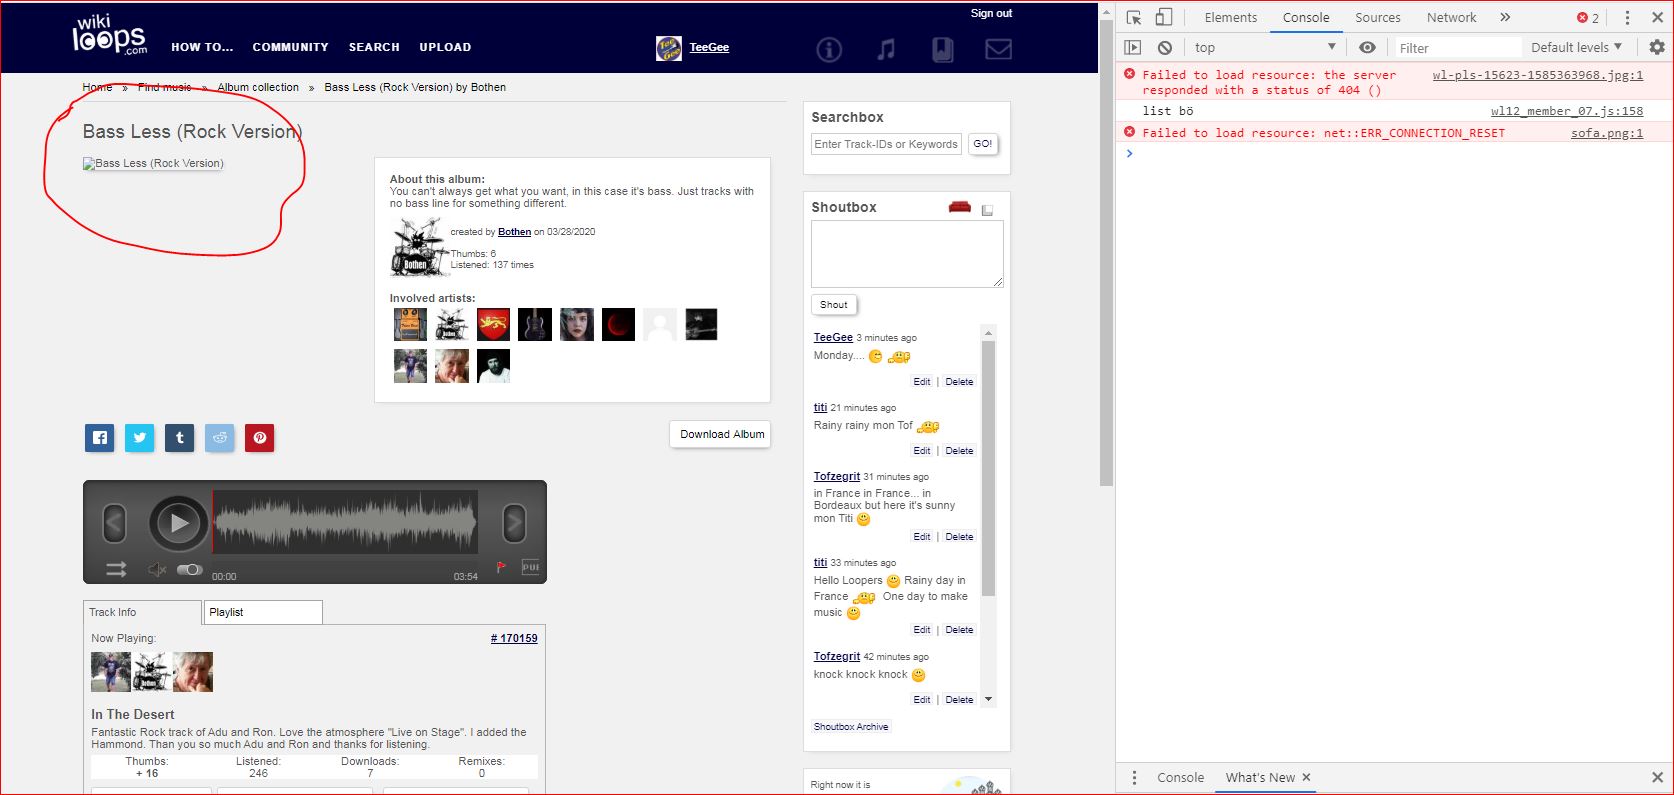This screenshot has width=1674, height=795.
Task: Click the mail envelope icon in header
Action: [998, 49]
